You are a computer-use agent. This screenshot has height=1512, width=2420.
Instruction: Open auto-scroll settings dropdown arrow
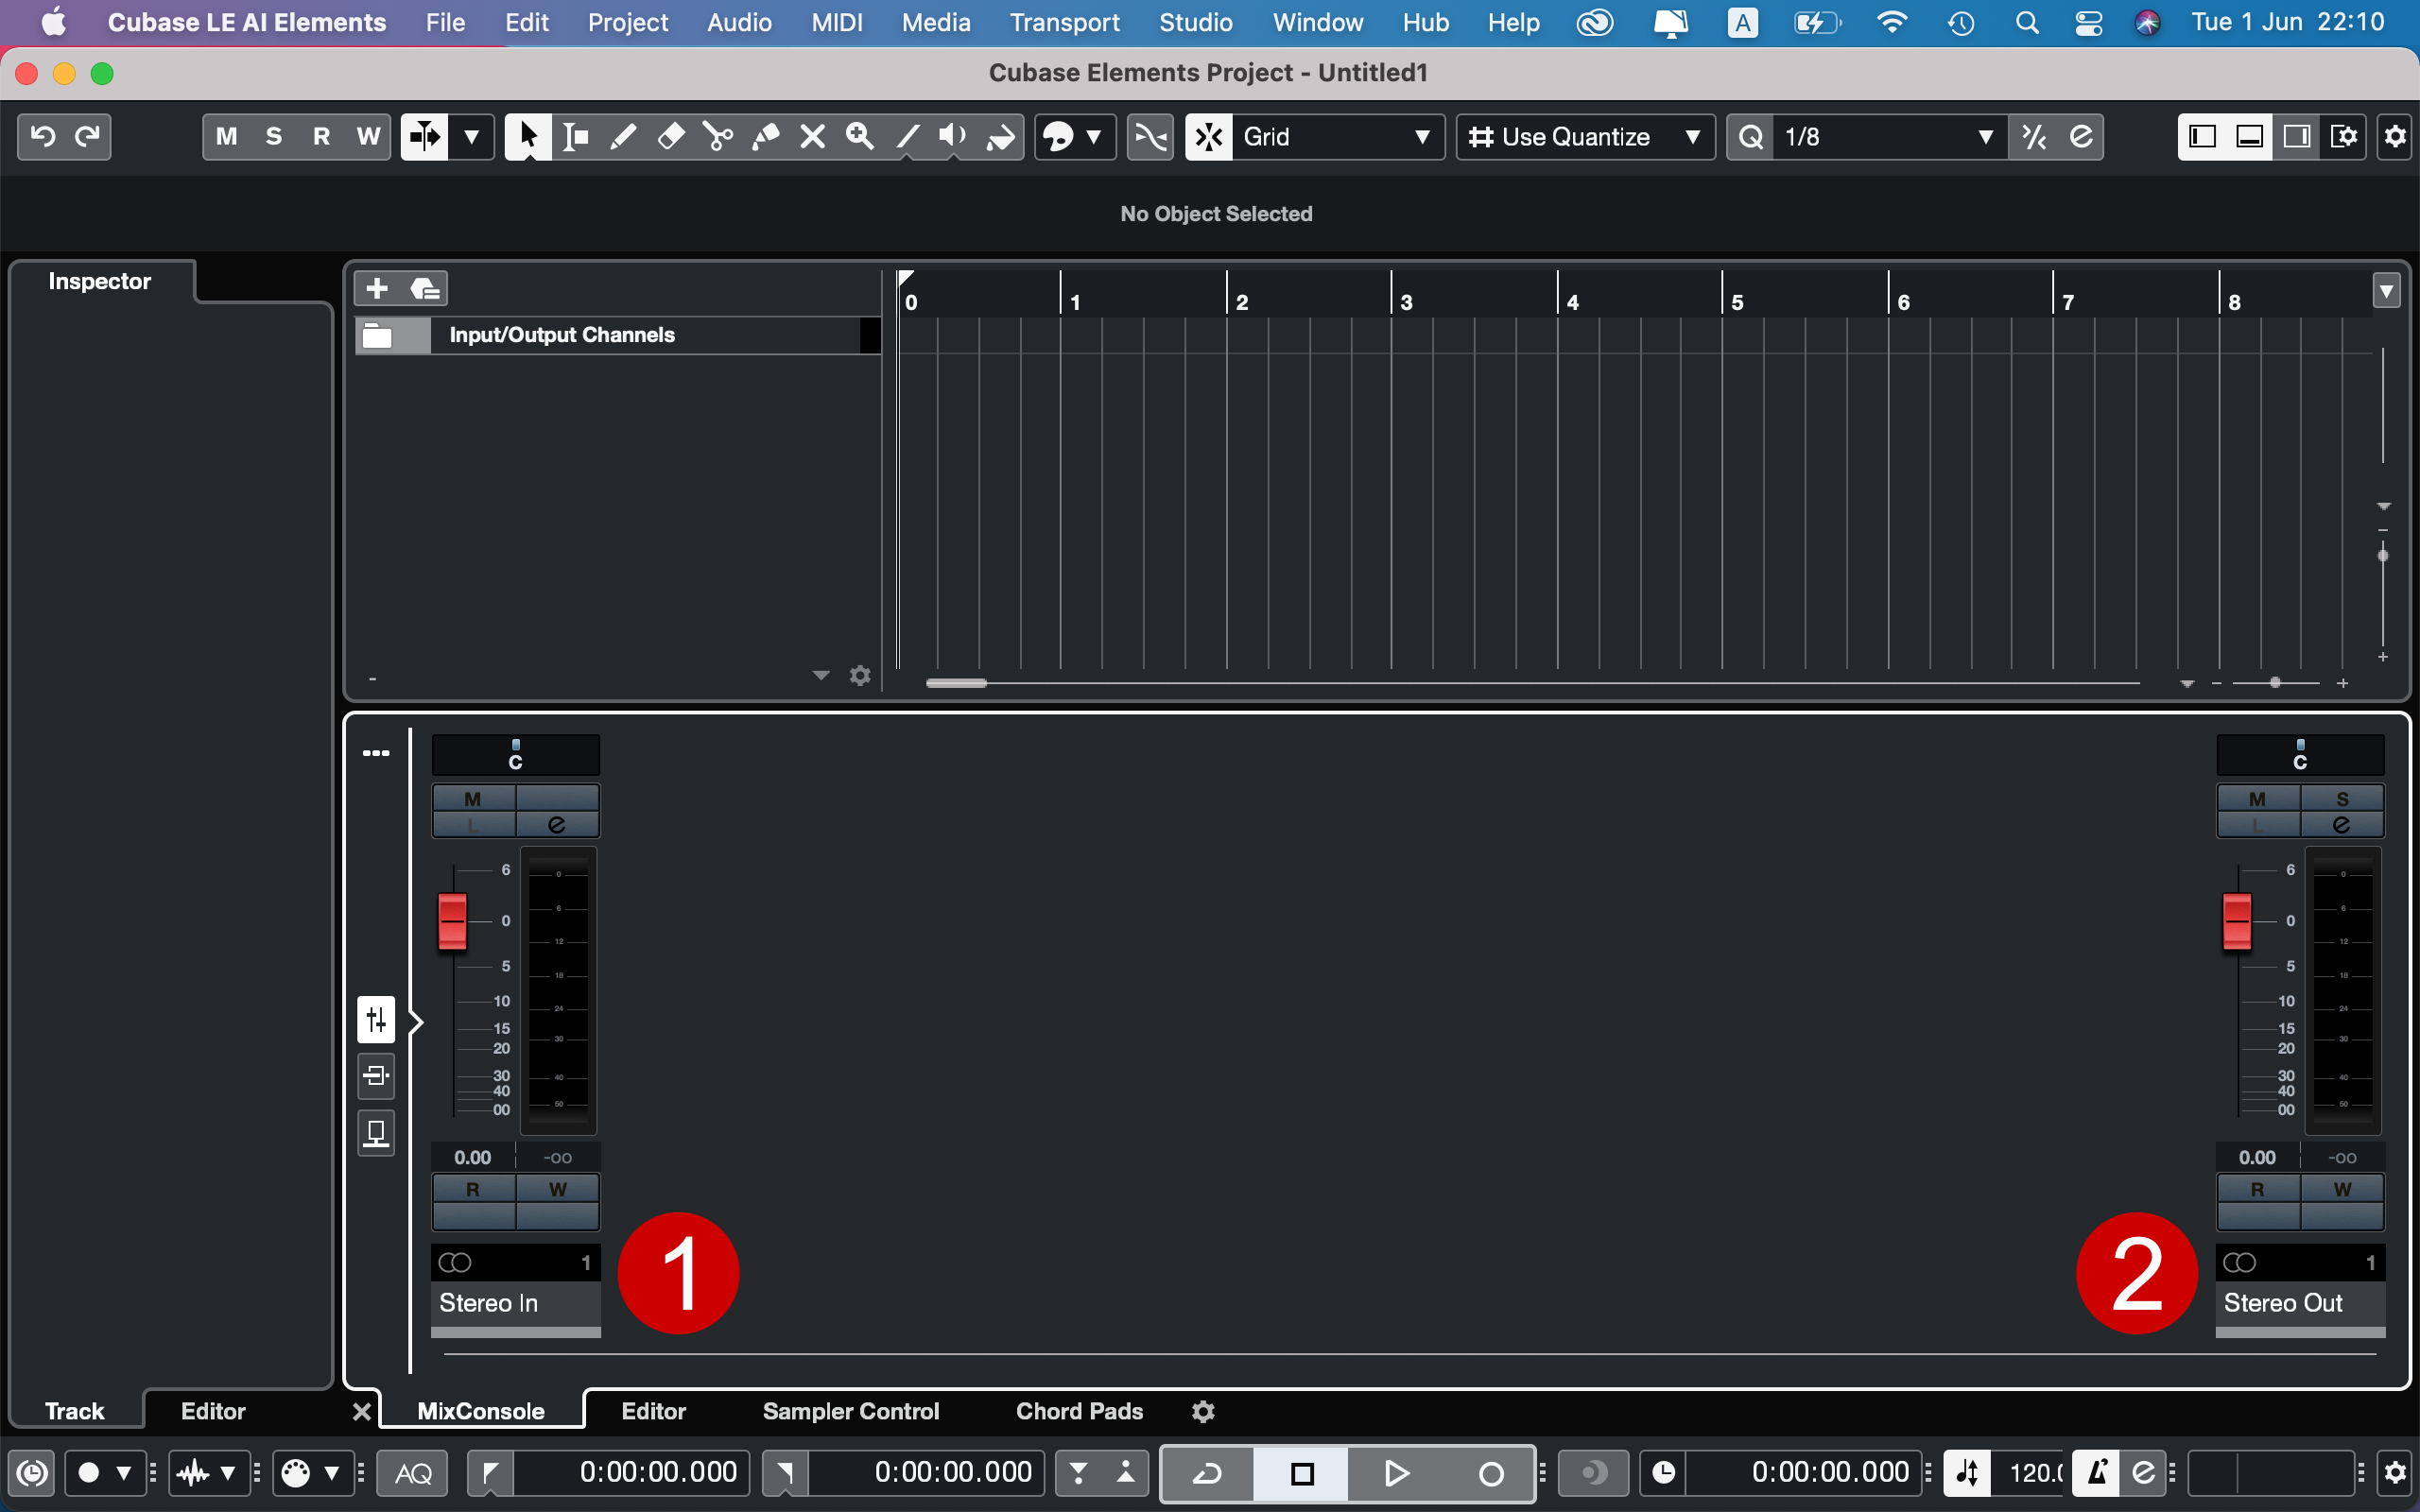[x=471, y=136]
